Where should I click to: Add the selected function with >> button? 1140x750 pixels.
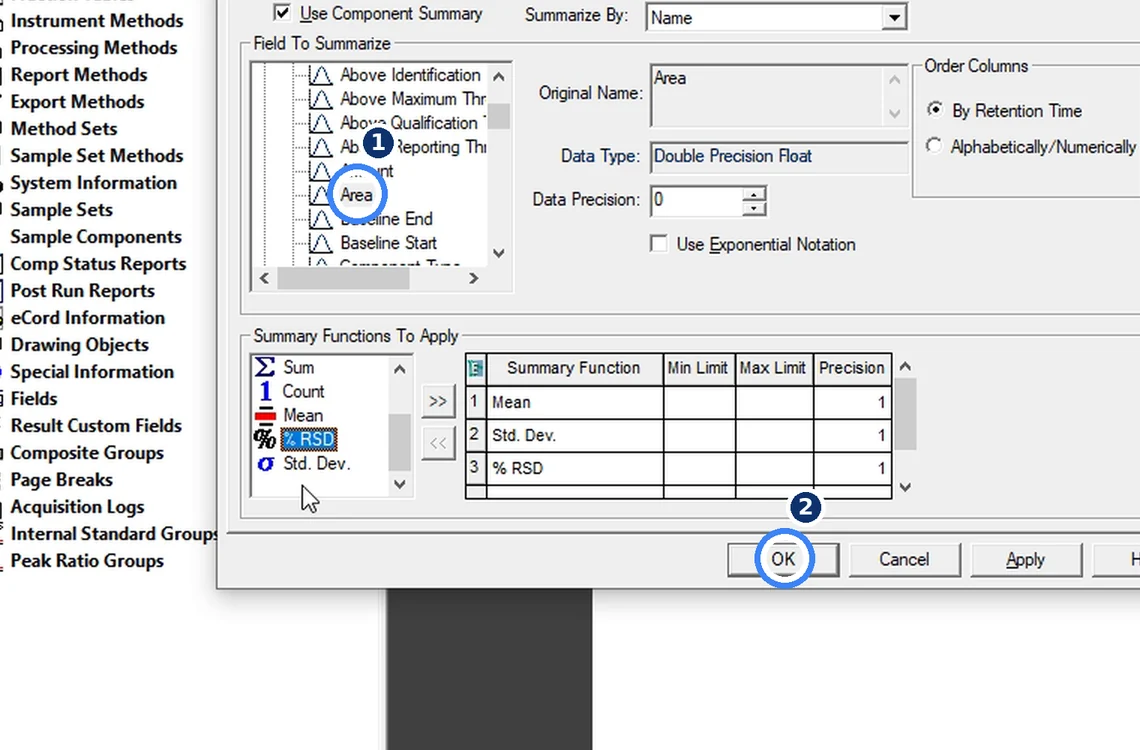tap(438, 401)
